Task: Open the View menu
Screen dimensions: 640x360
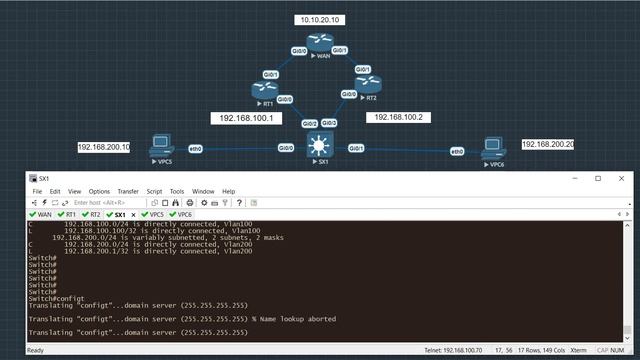Action: pyautogui.click(x=74, y=191)
